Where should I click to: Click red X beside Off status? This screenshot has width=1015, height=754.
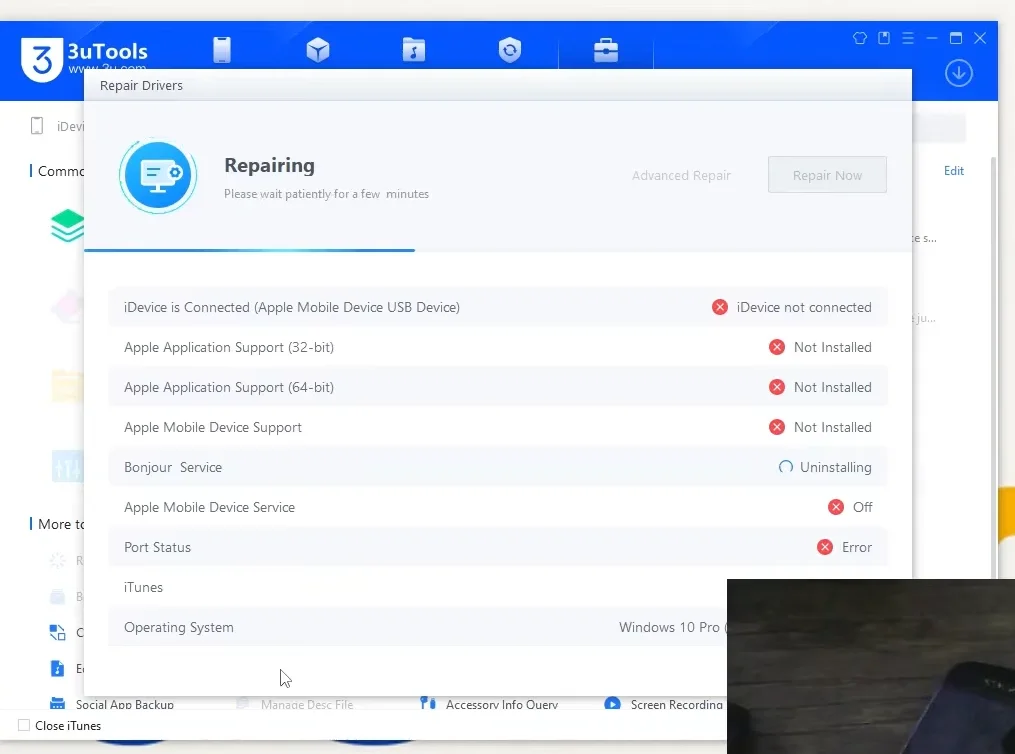836,507
